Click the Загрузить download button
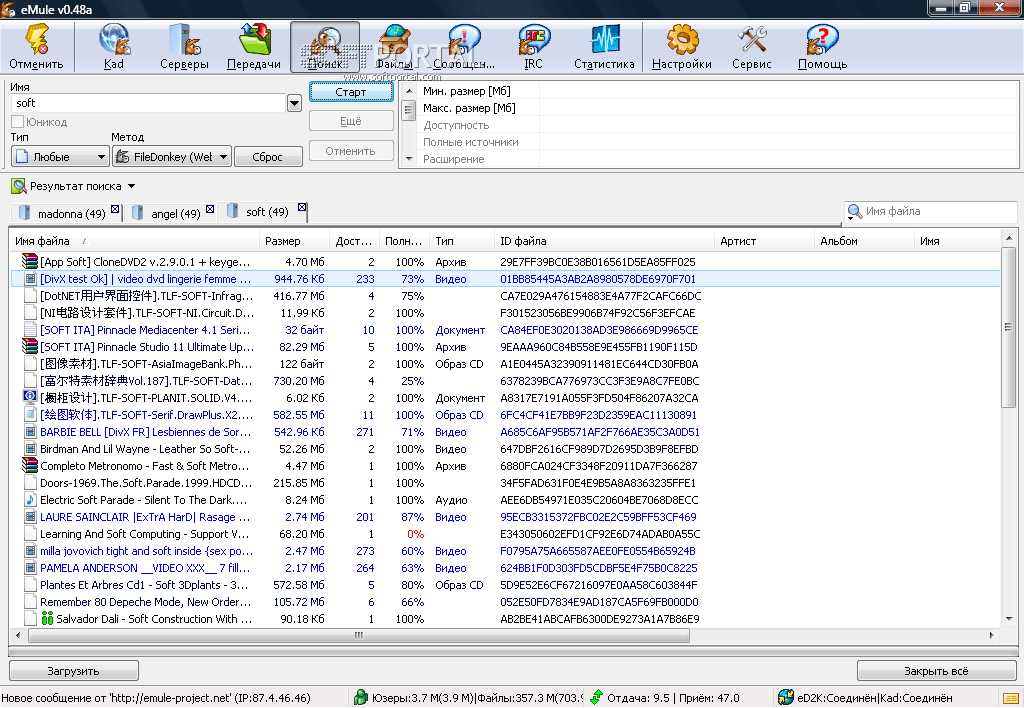 [74, 671]
